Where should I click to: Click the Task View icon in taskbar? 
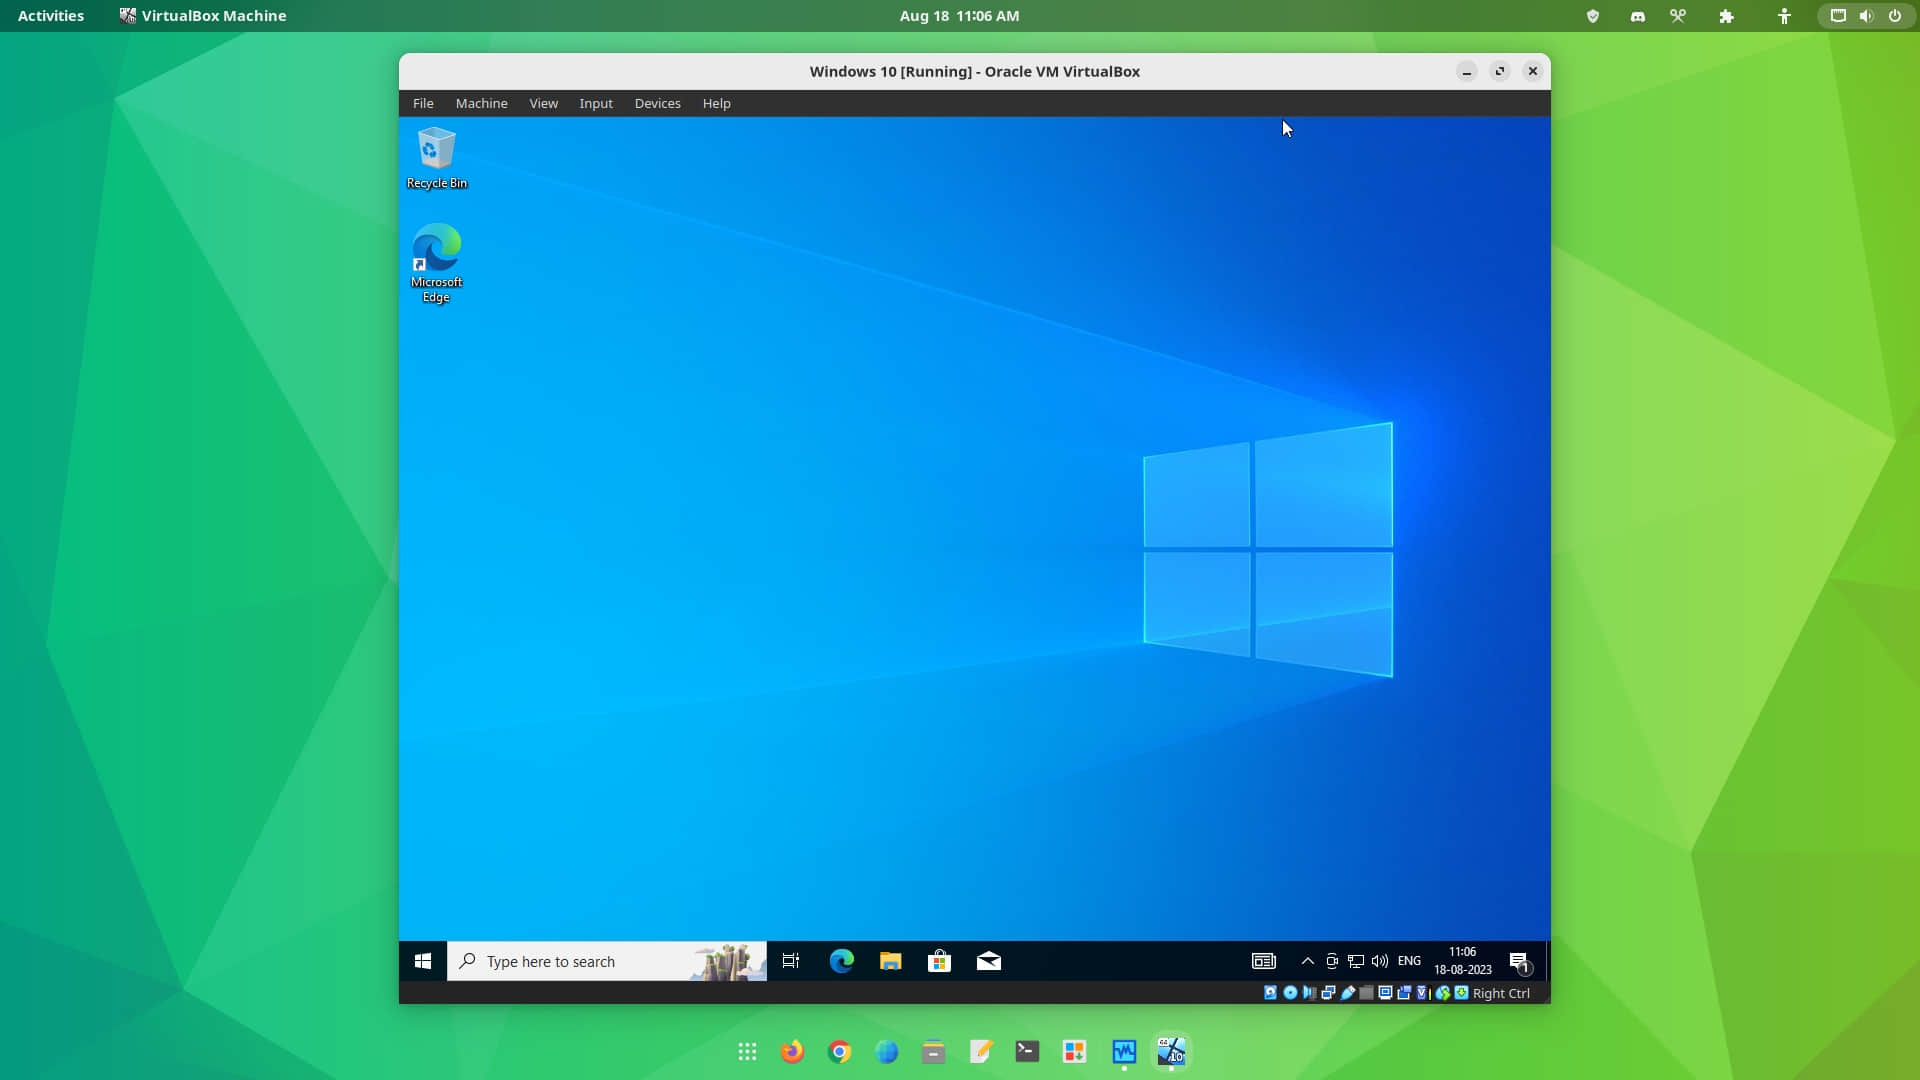(791, 960)
